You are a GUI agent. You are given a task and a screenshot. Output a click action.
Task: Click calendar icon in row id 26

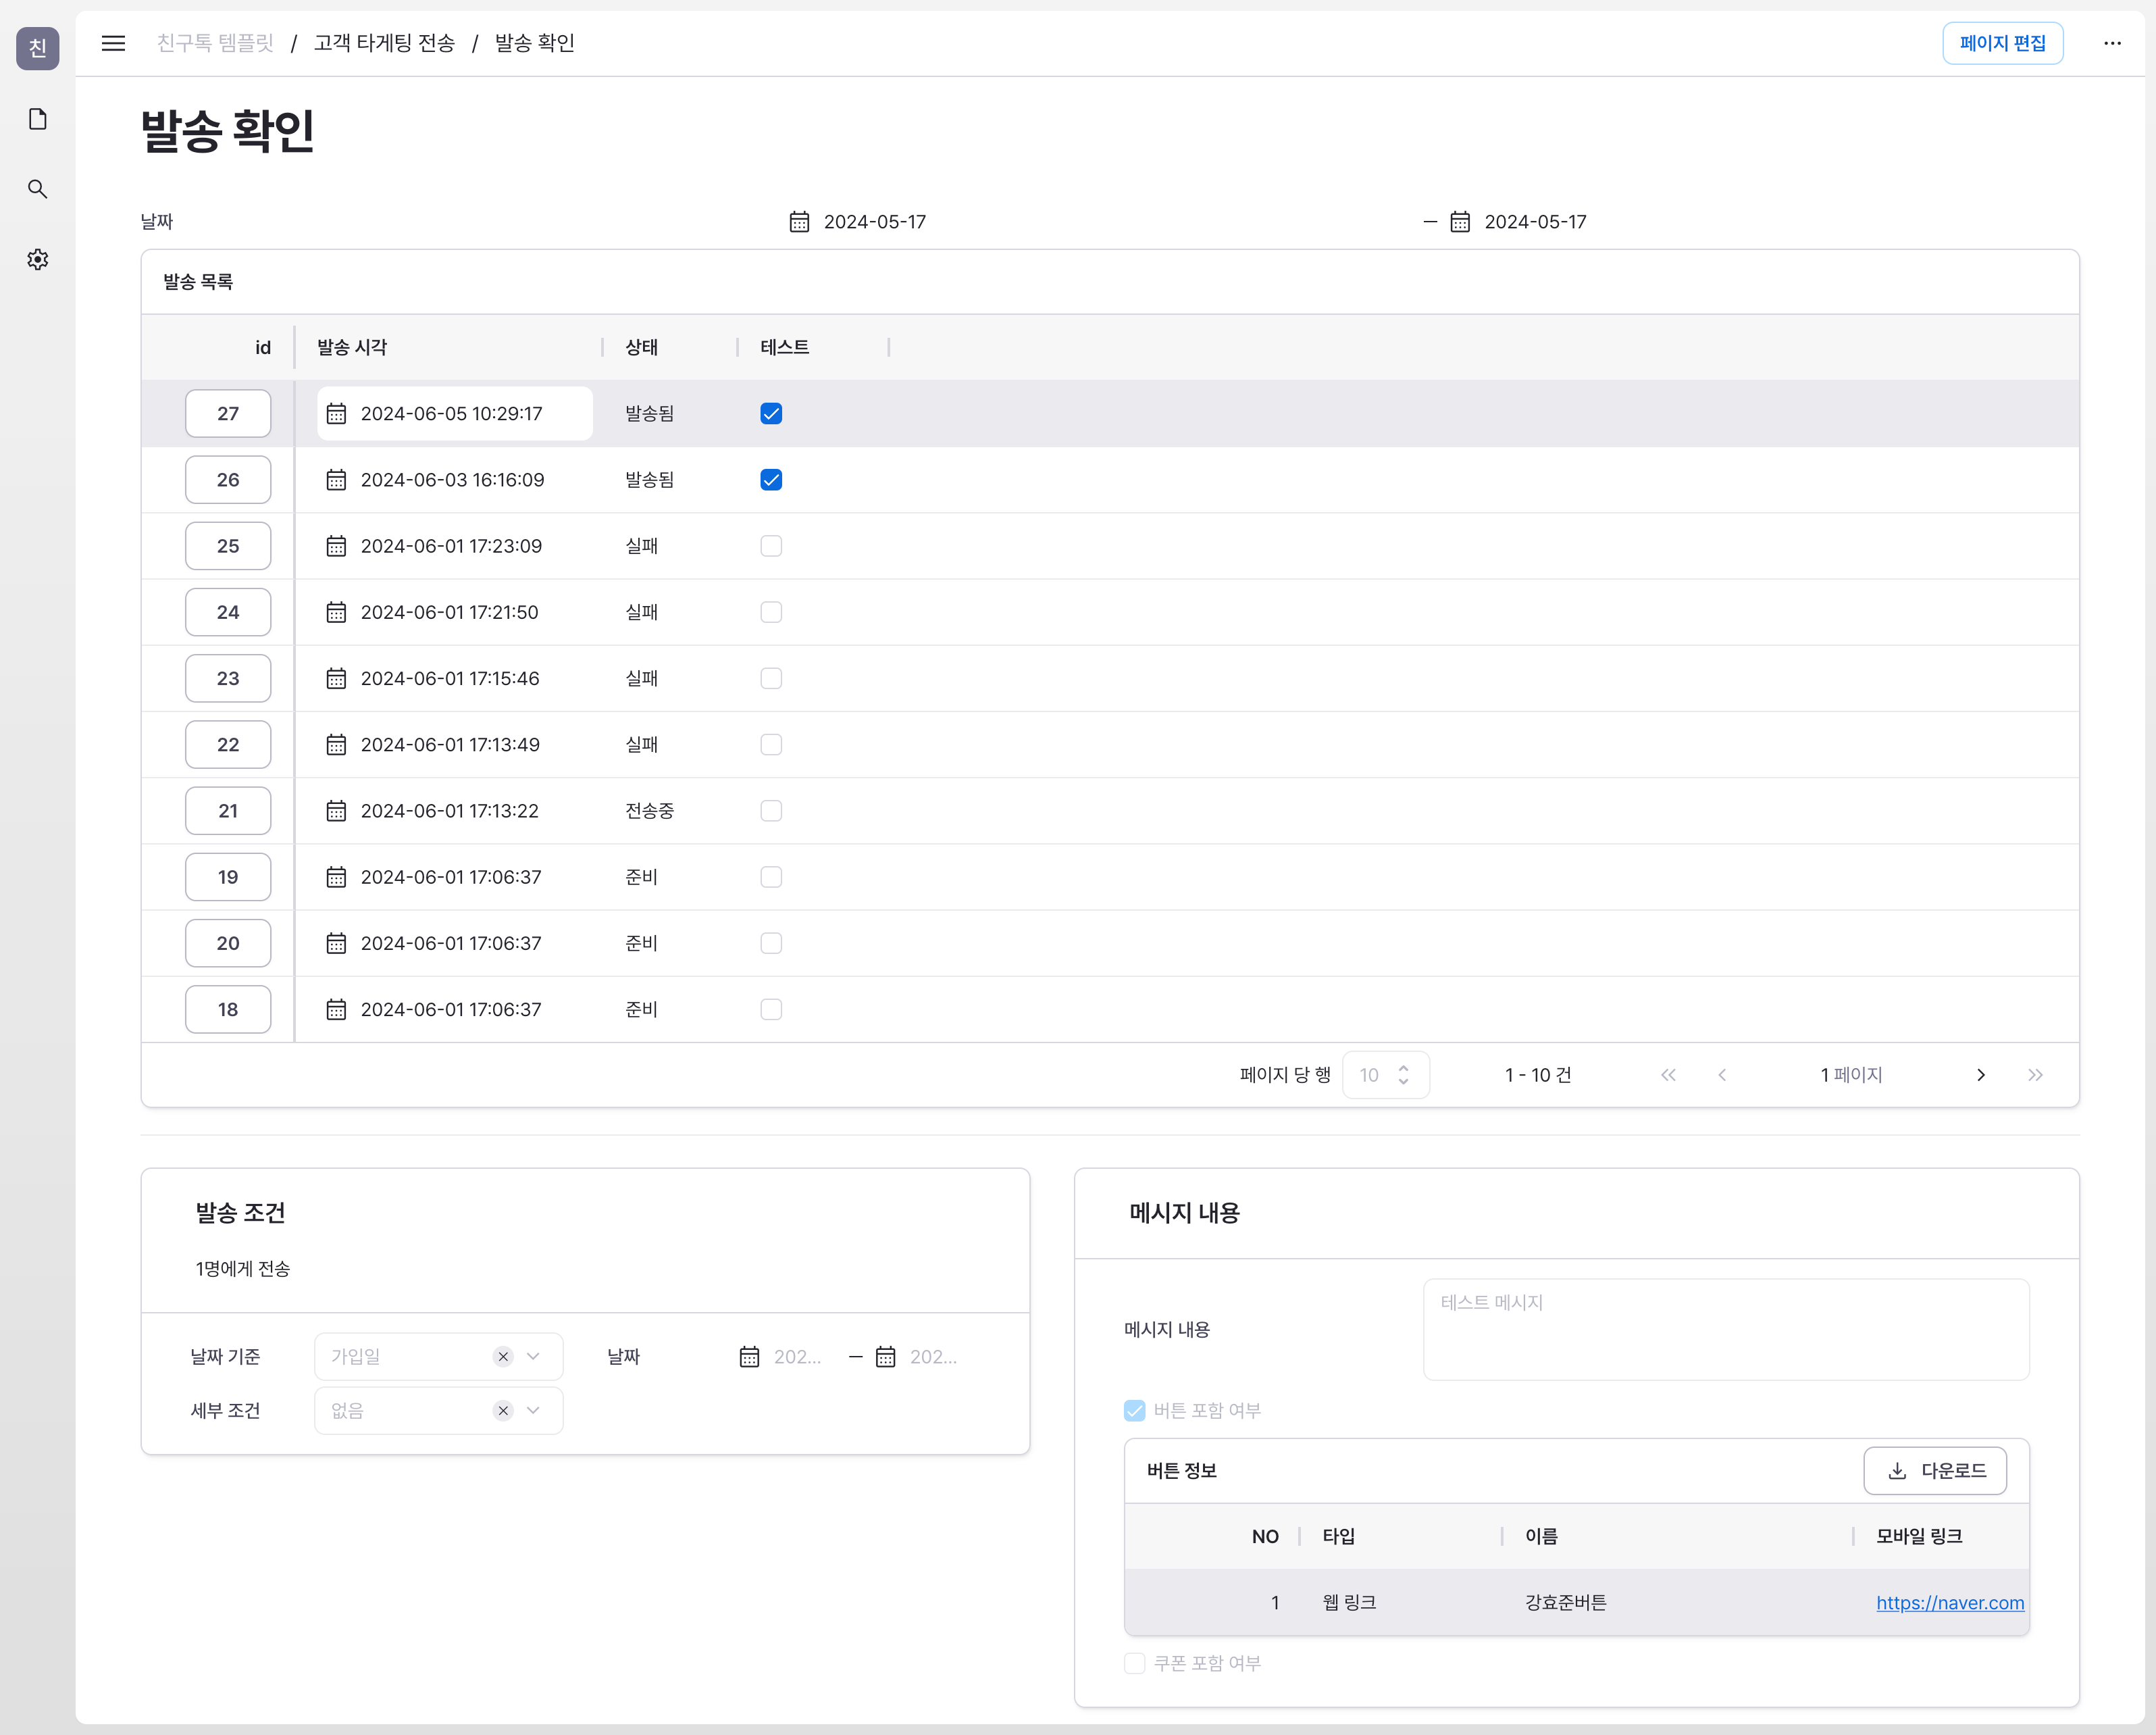pos(336,480)
